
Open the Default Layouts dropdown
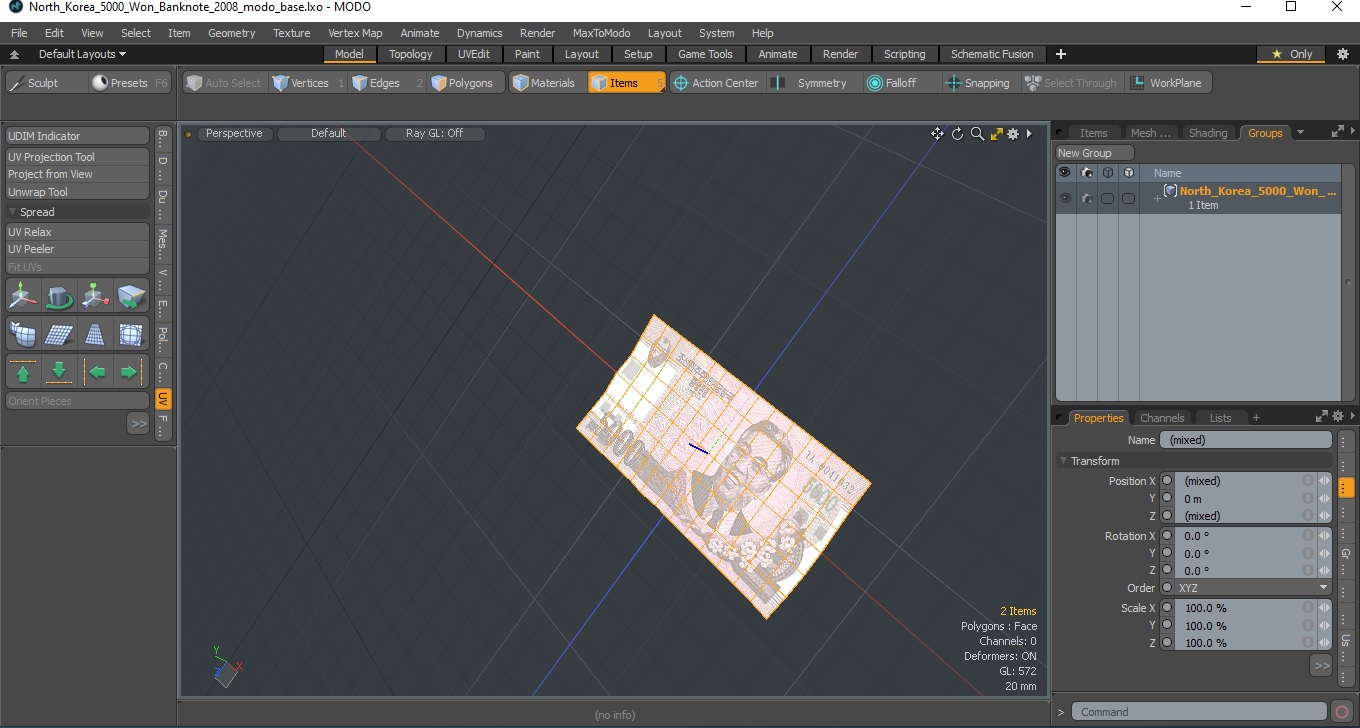[x=82, y=54]
